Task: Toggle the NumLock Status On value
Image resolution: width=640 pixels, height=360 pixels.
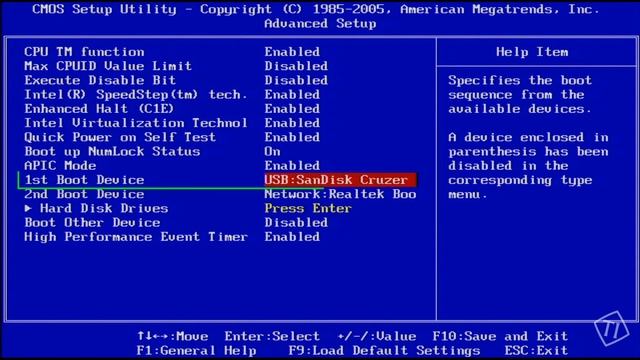Action: [x=272, y=151]
